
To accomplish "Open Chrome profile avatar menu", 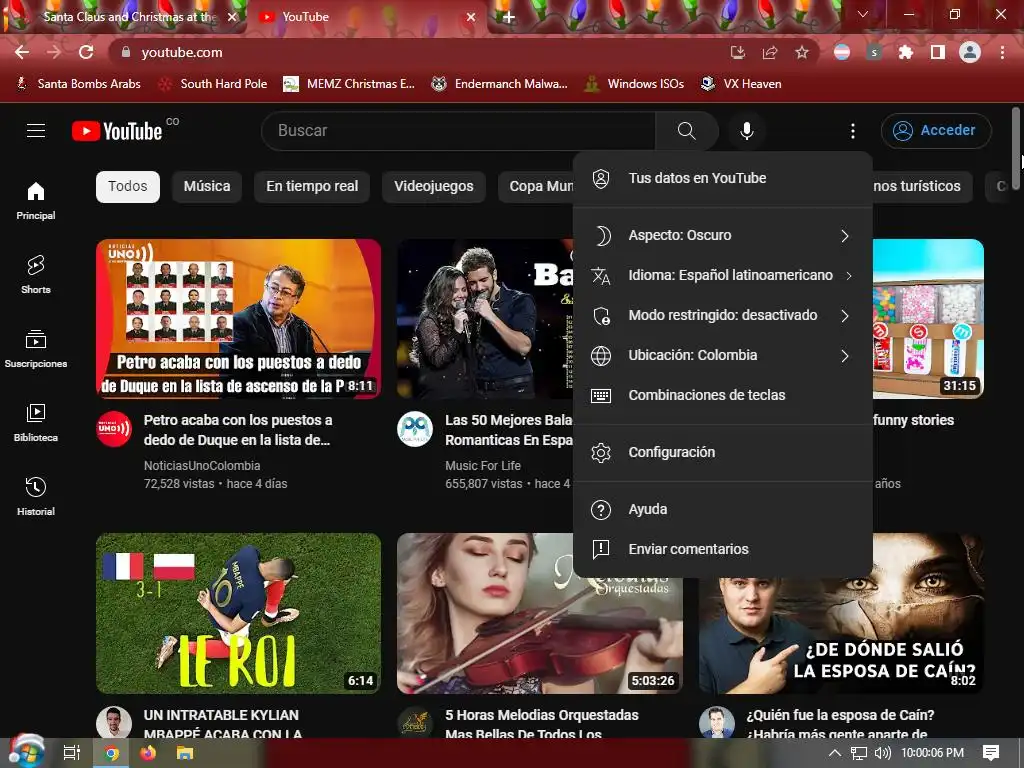I will click(970, 52).
